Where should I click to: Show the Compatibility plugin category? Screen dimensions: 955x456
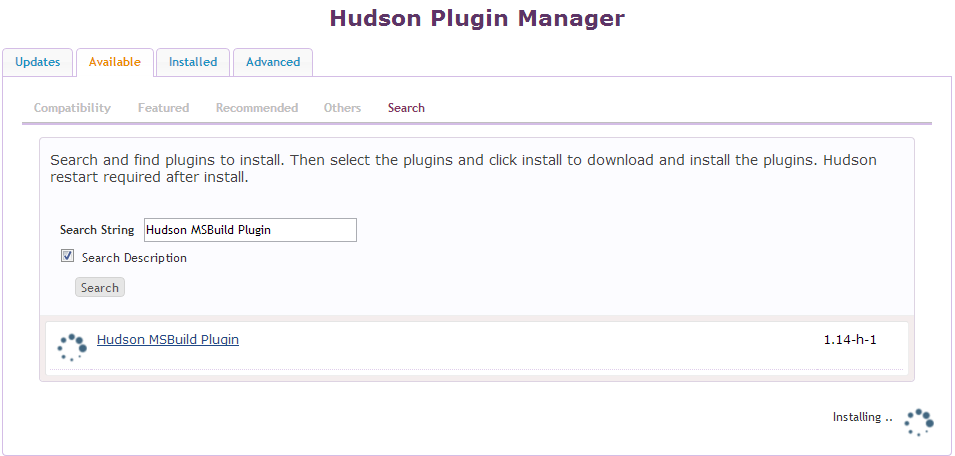click(x=72, y=108)
